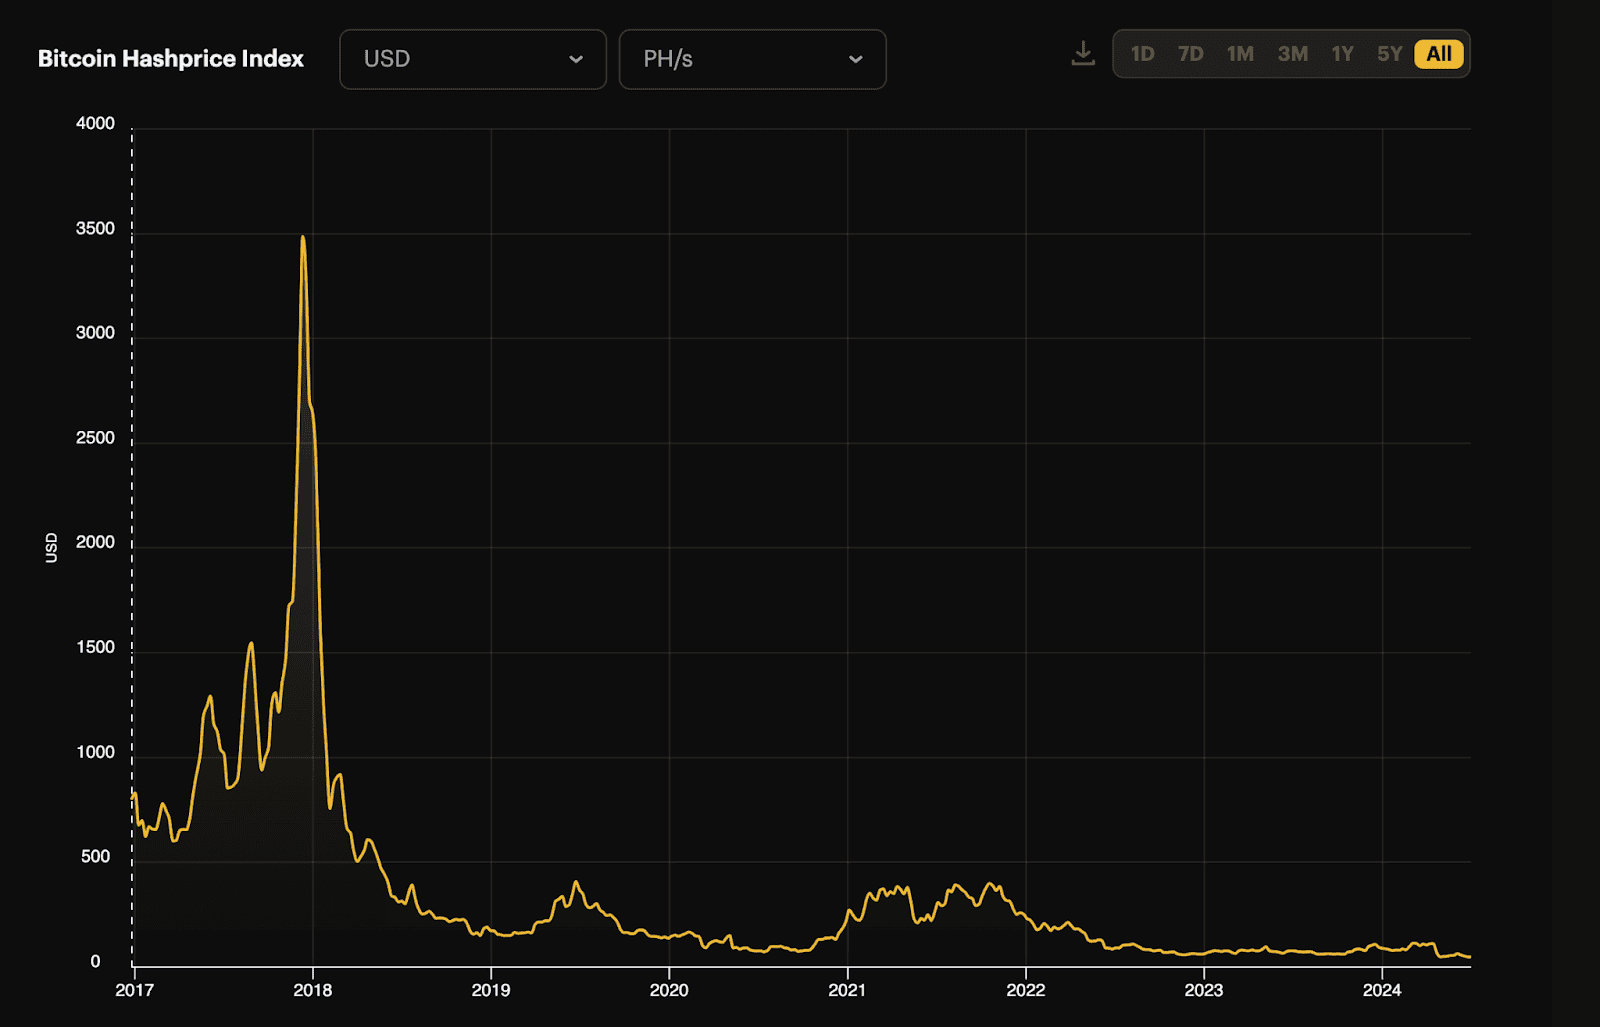1600x1027 pixels.
Task: Open the PH/s unit dropdown
Action: tap(752, 59)
